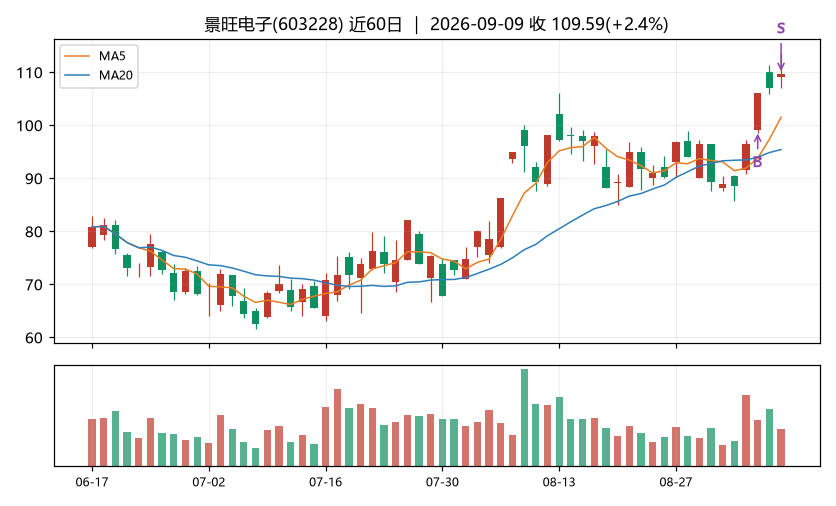Click the 60 price axis label
Screen dimensions: 836x506
34,338
